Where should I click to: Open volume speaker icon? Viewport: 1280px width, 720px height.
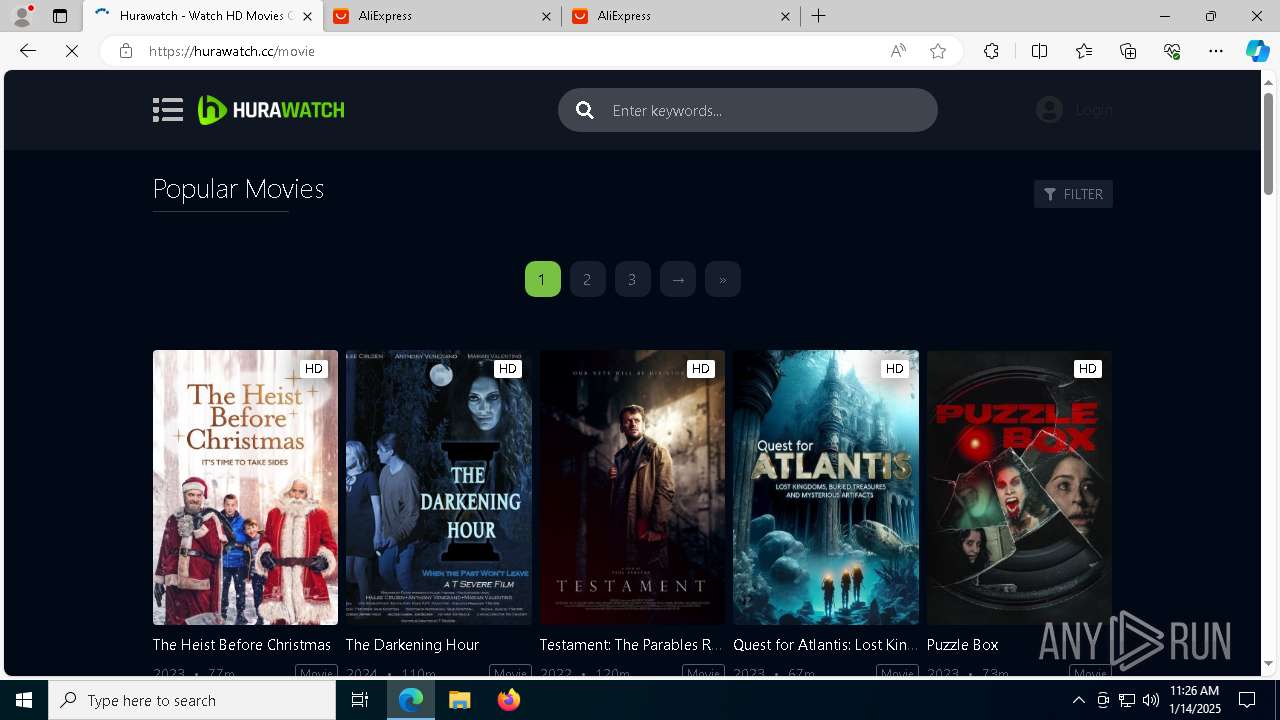coord(1151,700)
